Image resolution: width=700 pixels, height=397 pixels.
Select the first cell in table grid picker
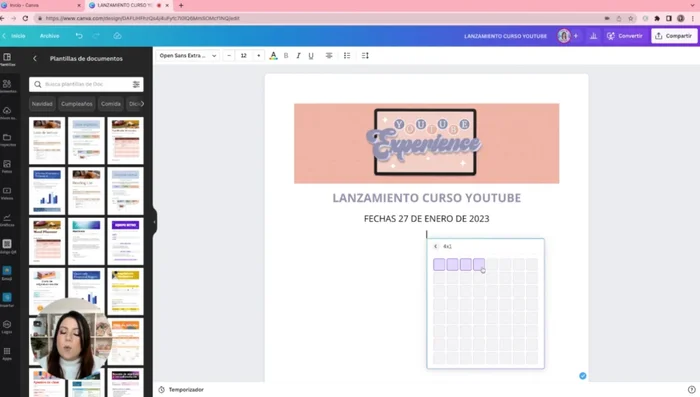tap(439, 264)
